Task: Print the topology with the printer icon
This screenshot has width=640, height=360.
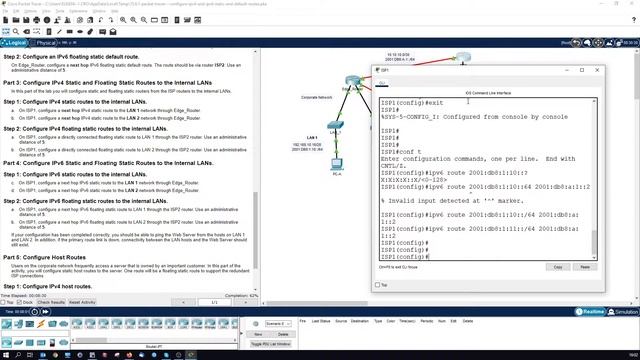Action: 37,20
